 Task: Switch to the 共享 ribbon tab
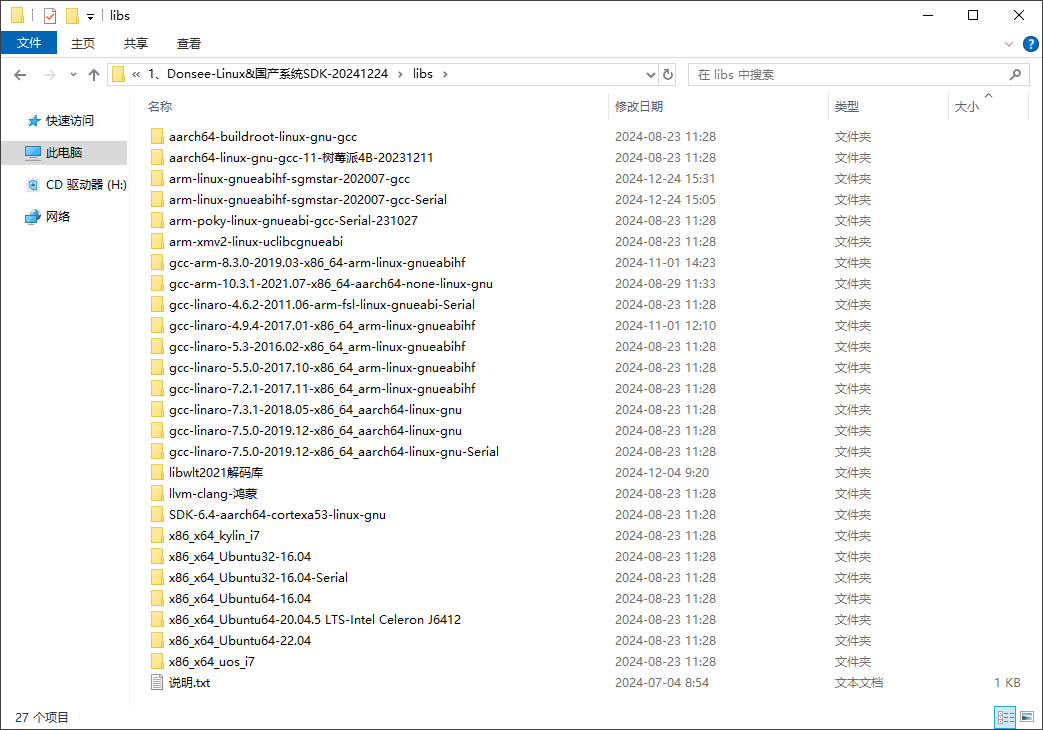136,43
